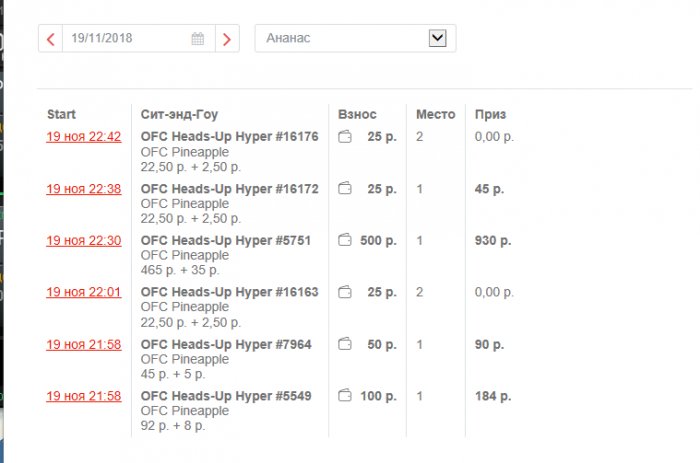Click wallet icon for tournament #16172
Screen dimensions: 700x463
coord(346,188)
